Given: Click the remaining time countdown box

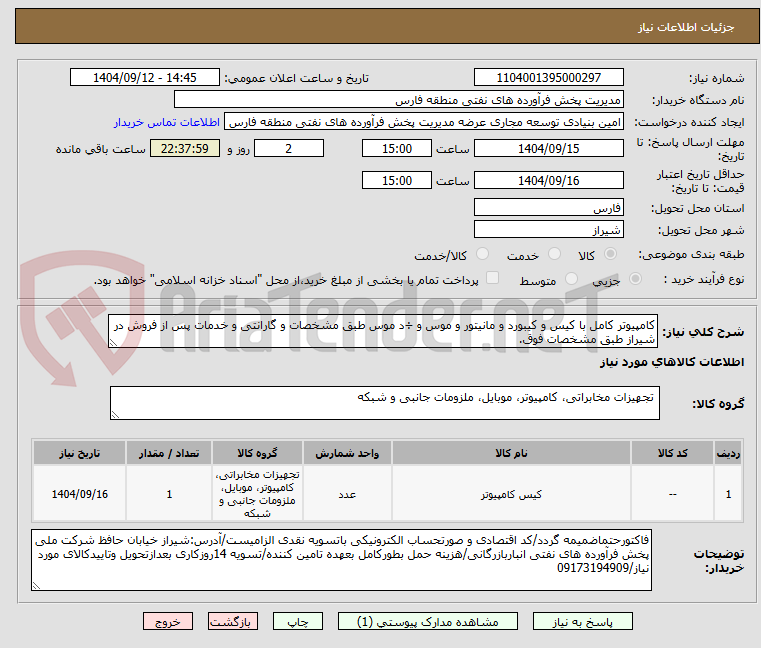Looking at the screenshot, I should [184, 149].
